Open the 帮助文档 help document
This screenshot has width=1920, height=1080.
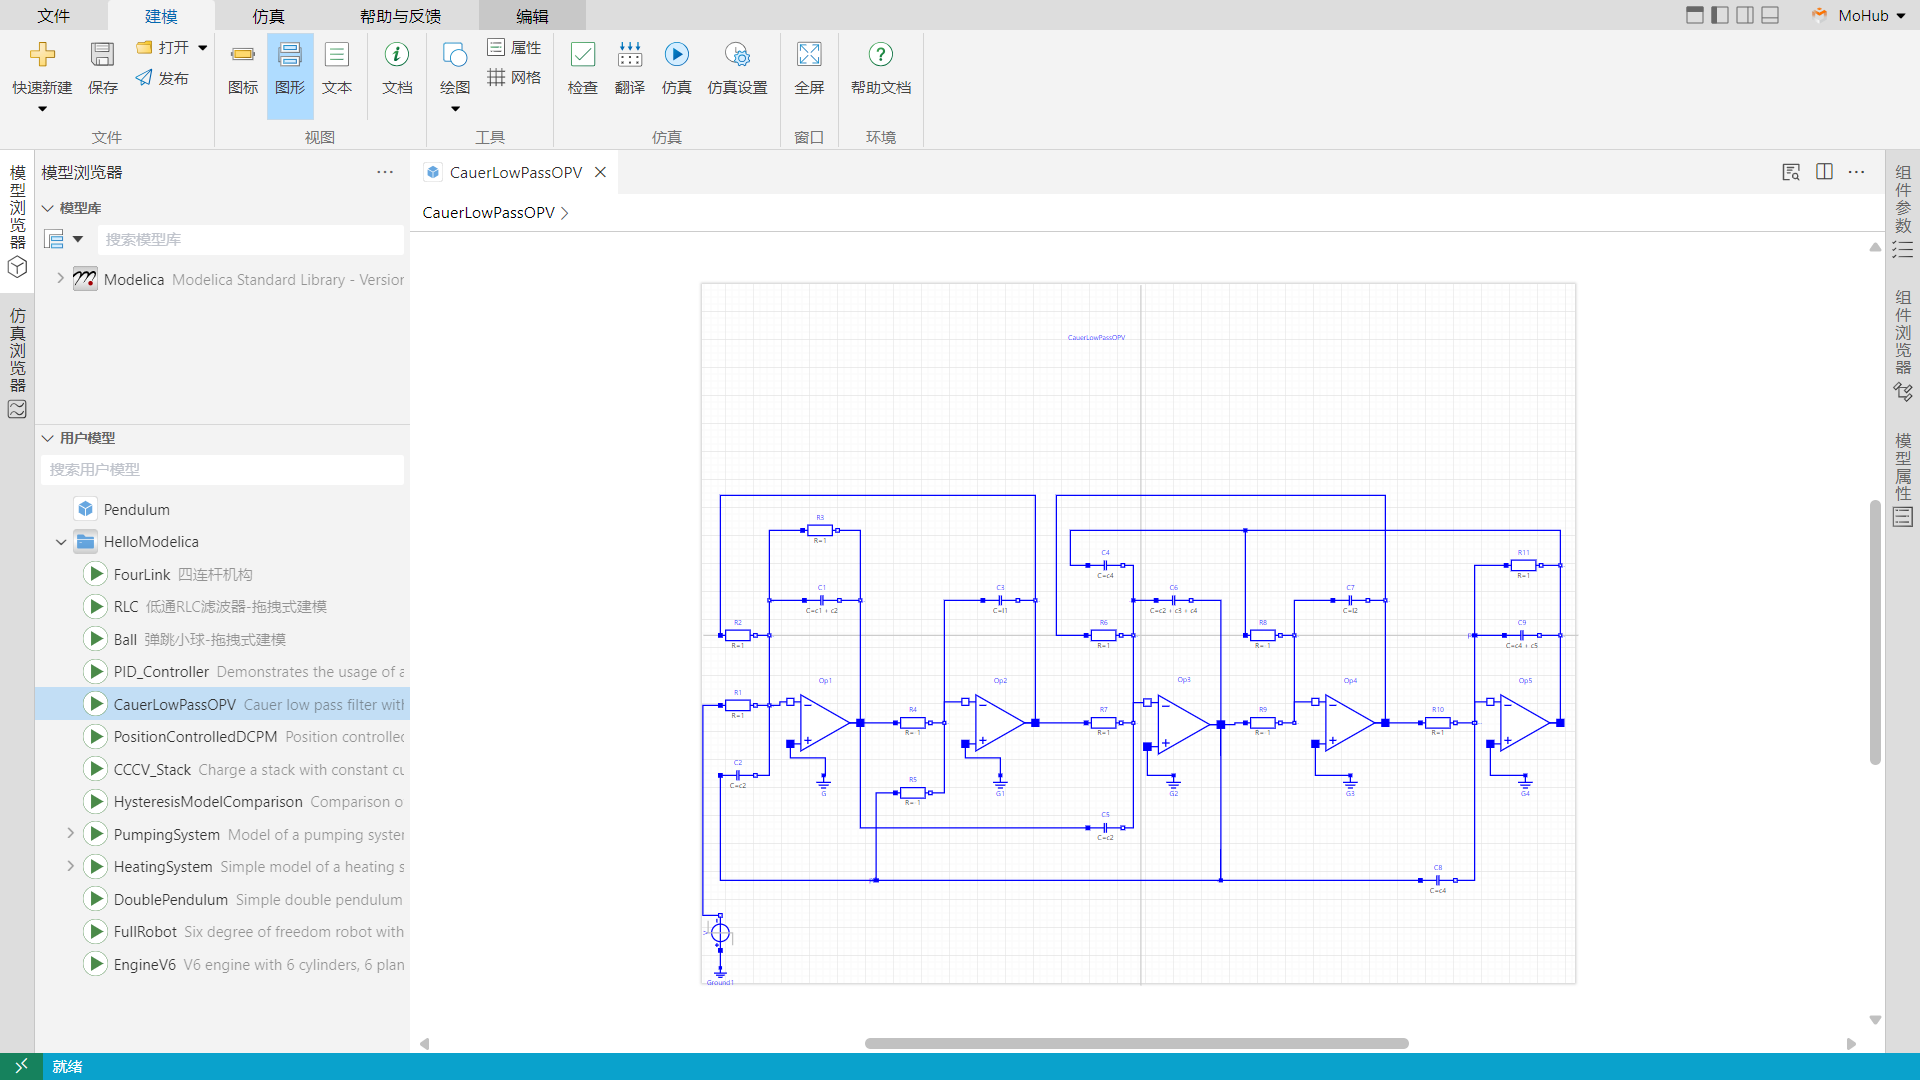(x=881, y=67)
